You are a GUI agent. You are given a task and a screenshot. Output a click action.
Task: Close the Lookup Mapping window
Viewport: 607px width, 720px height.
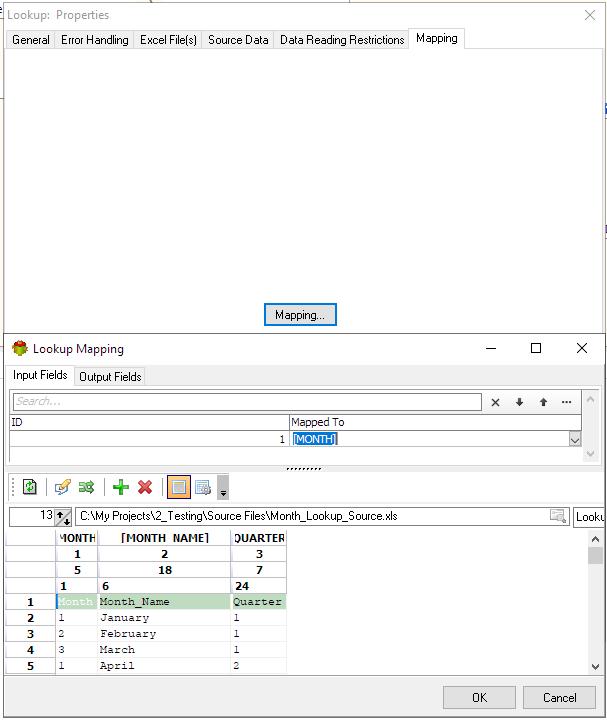pos(582,348)
